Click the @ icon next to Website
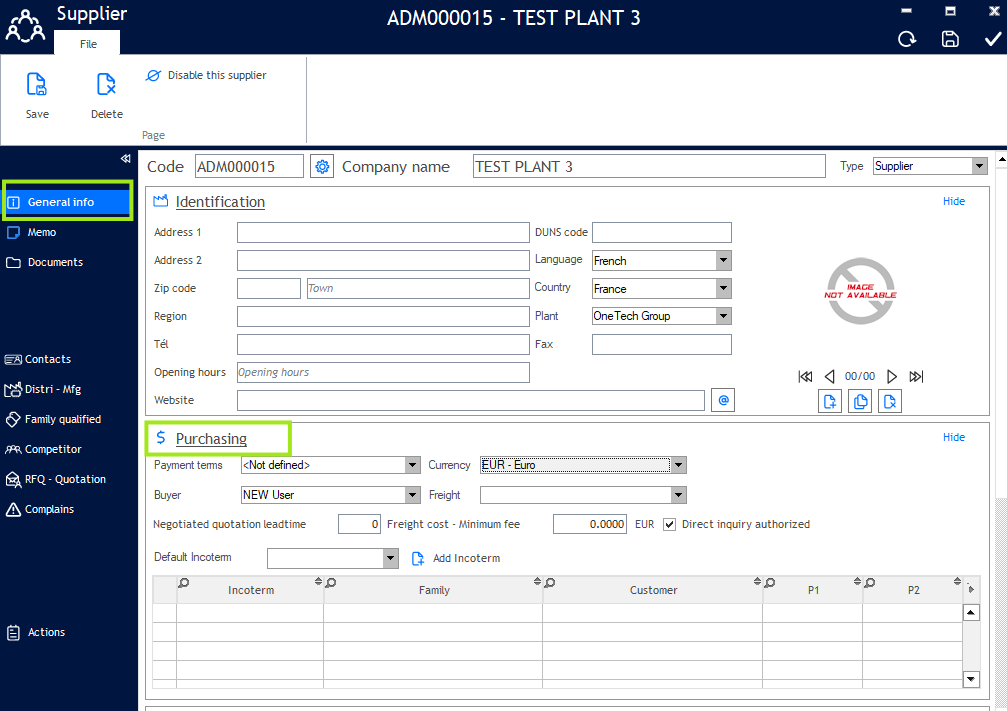Screen dimensions: 1007x711 [723, 400]
